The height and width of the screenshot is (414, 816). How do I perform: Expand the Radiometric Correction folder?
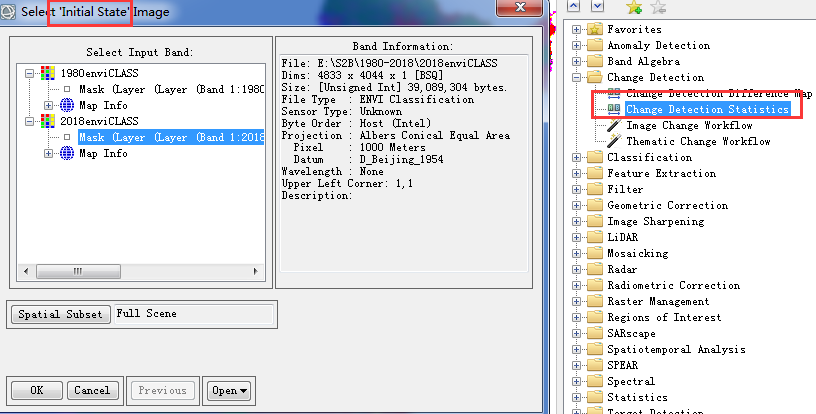[576, 286]
